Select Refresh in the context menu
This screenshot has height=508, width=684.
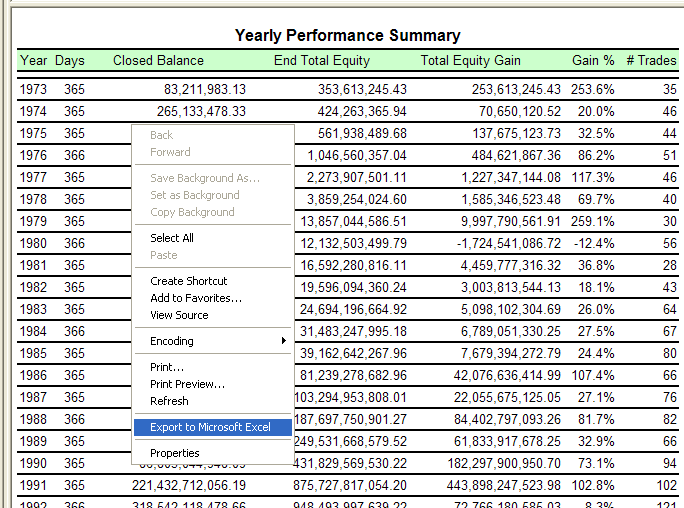coord(169,401)
